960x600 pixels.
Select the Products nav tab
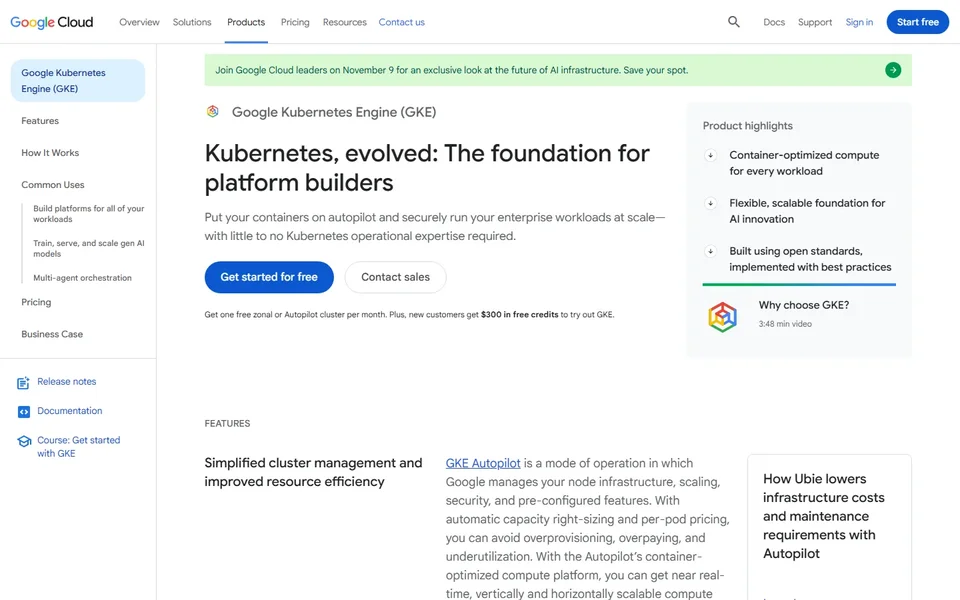coord(246,22)
